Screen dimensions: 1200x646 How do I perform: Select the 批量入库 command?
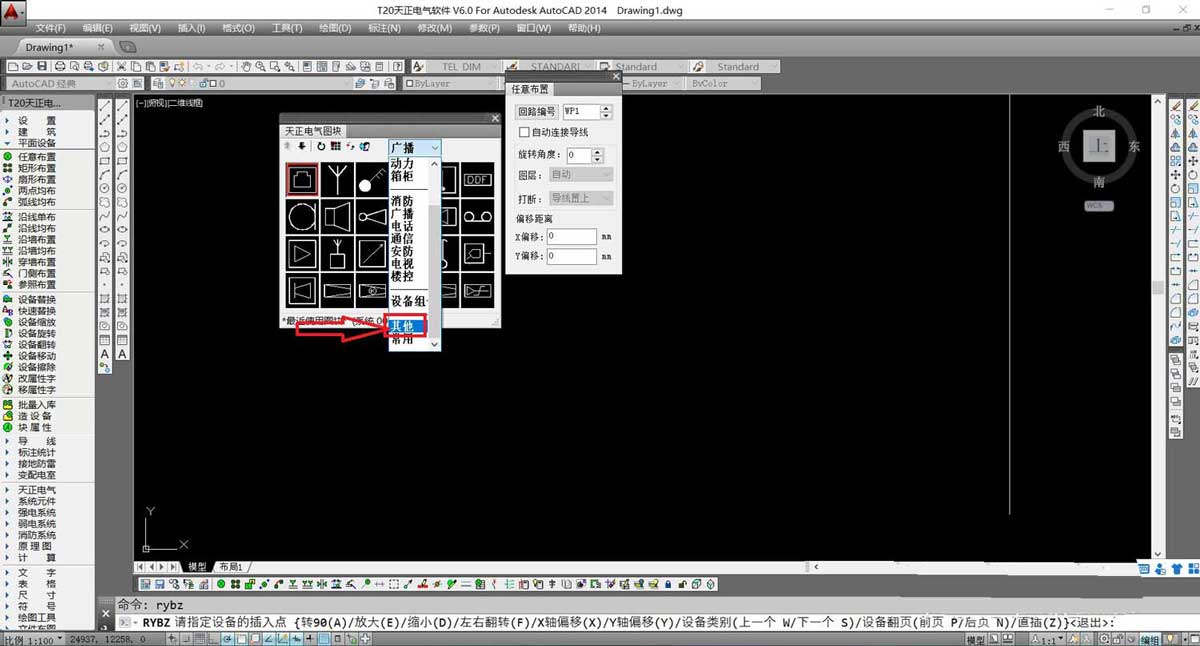click(x=36, y=405)
